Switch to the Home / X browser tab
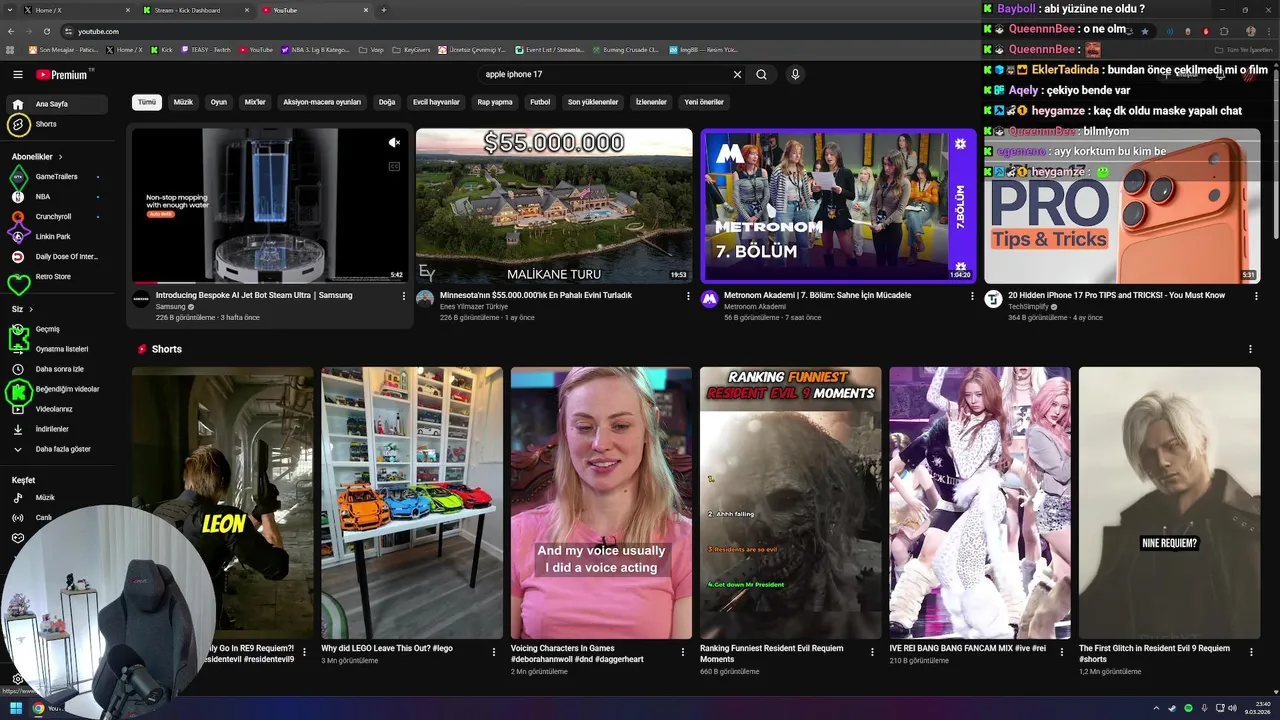This screenshot has height=720, width=1280. (x=76, y=10)
